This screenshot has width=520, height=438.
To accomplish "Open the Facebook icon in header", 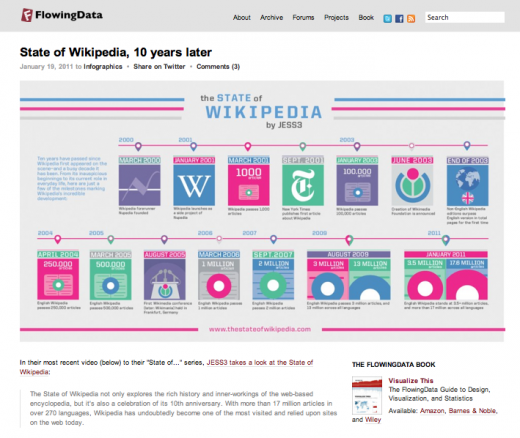I will point(399,18).
